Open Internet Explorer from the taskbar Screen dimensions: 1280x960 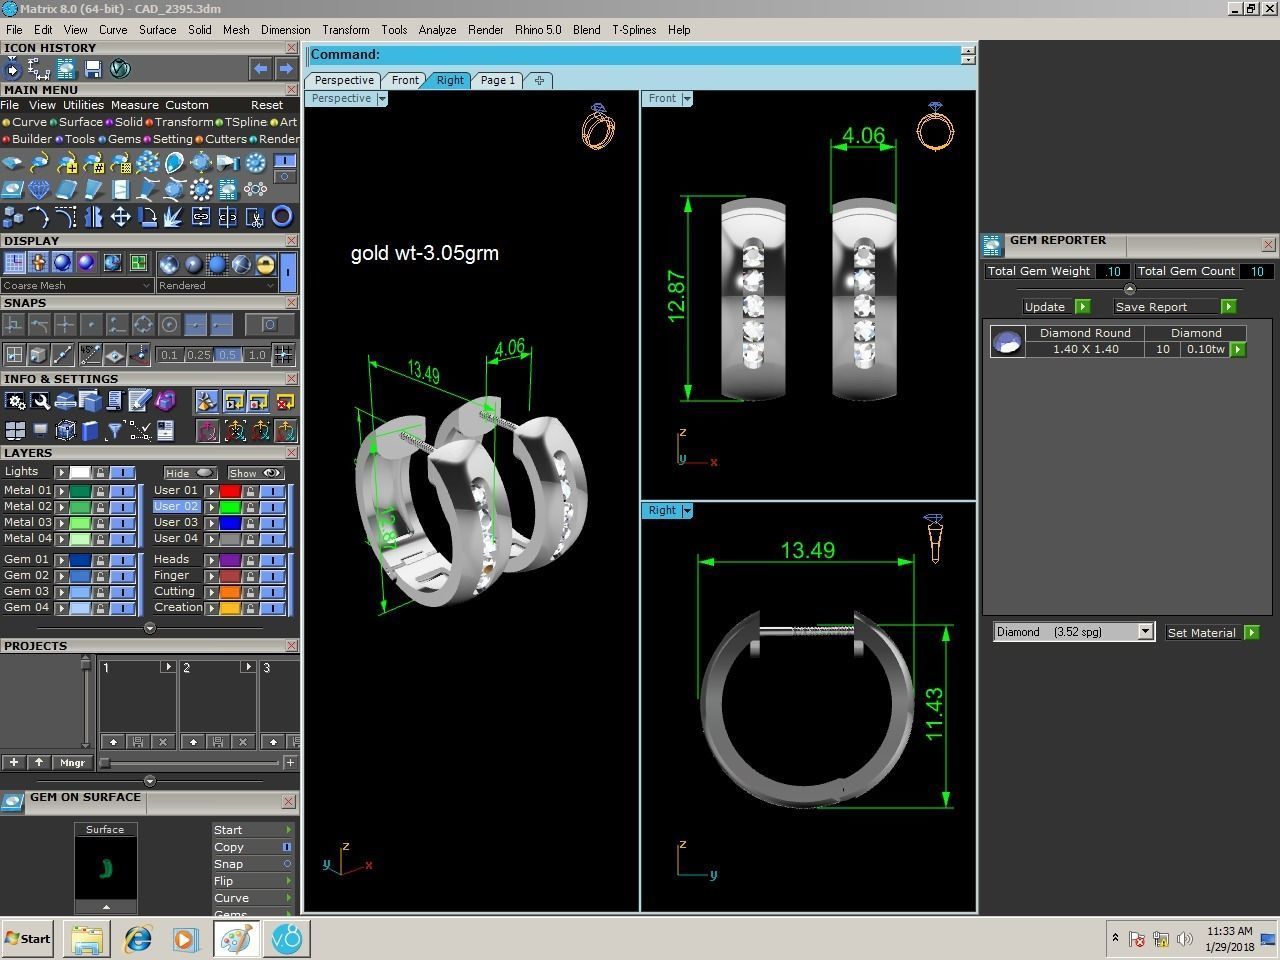click(137, 939)
